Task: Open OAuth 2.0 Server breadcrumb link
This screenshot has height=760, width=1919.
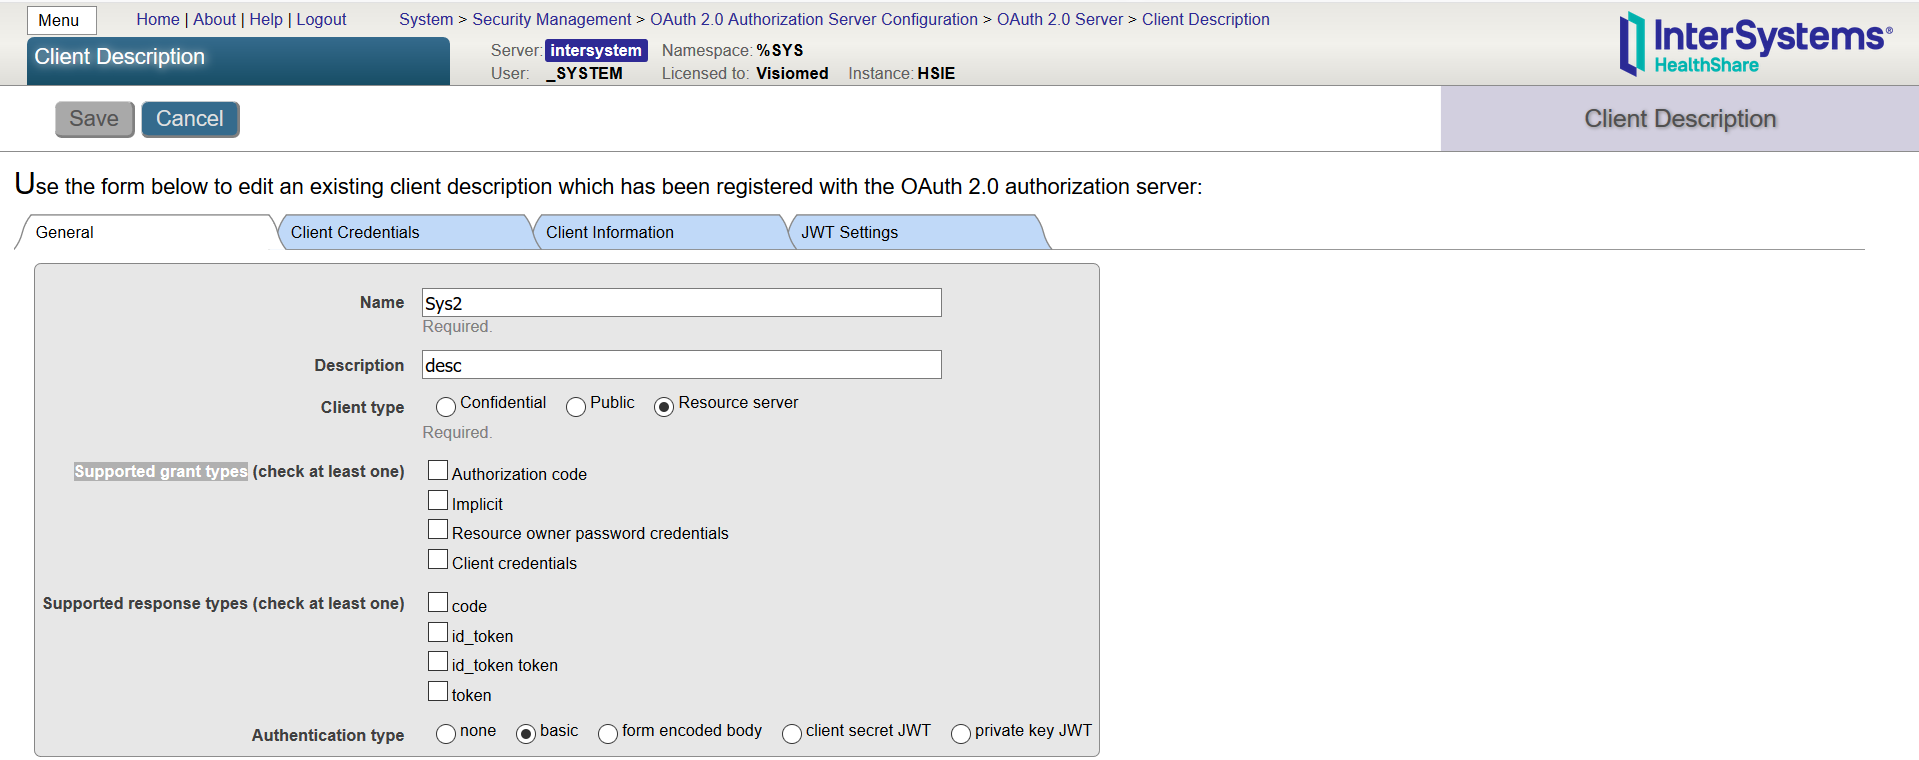Action: coord(1060,19)
